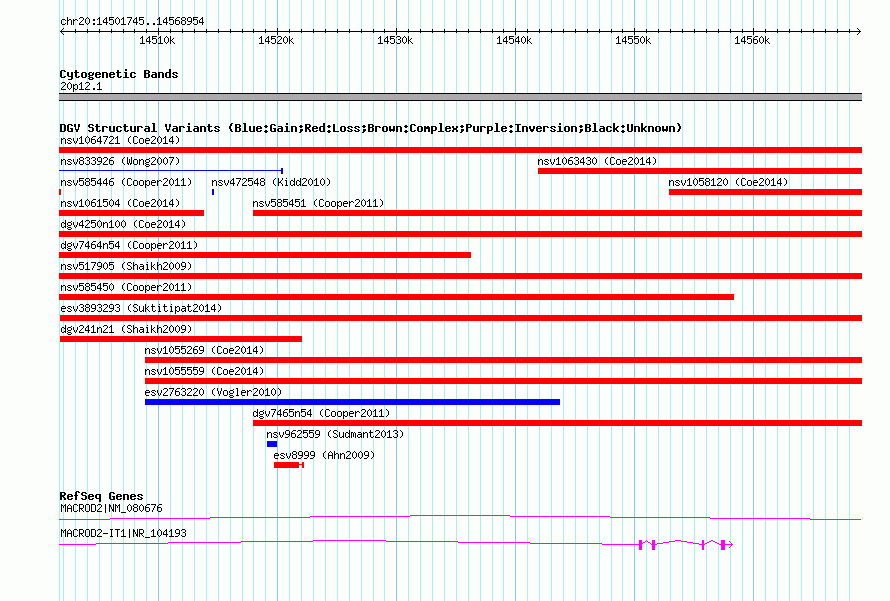
Task: Select the small blue nsv962559 variant block
Action: point(272,444)
